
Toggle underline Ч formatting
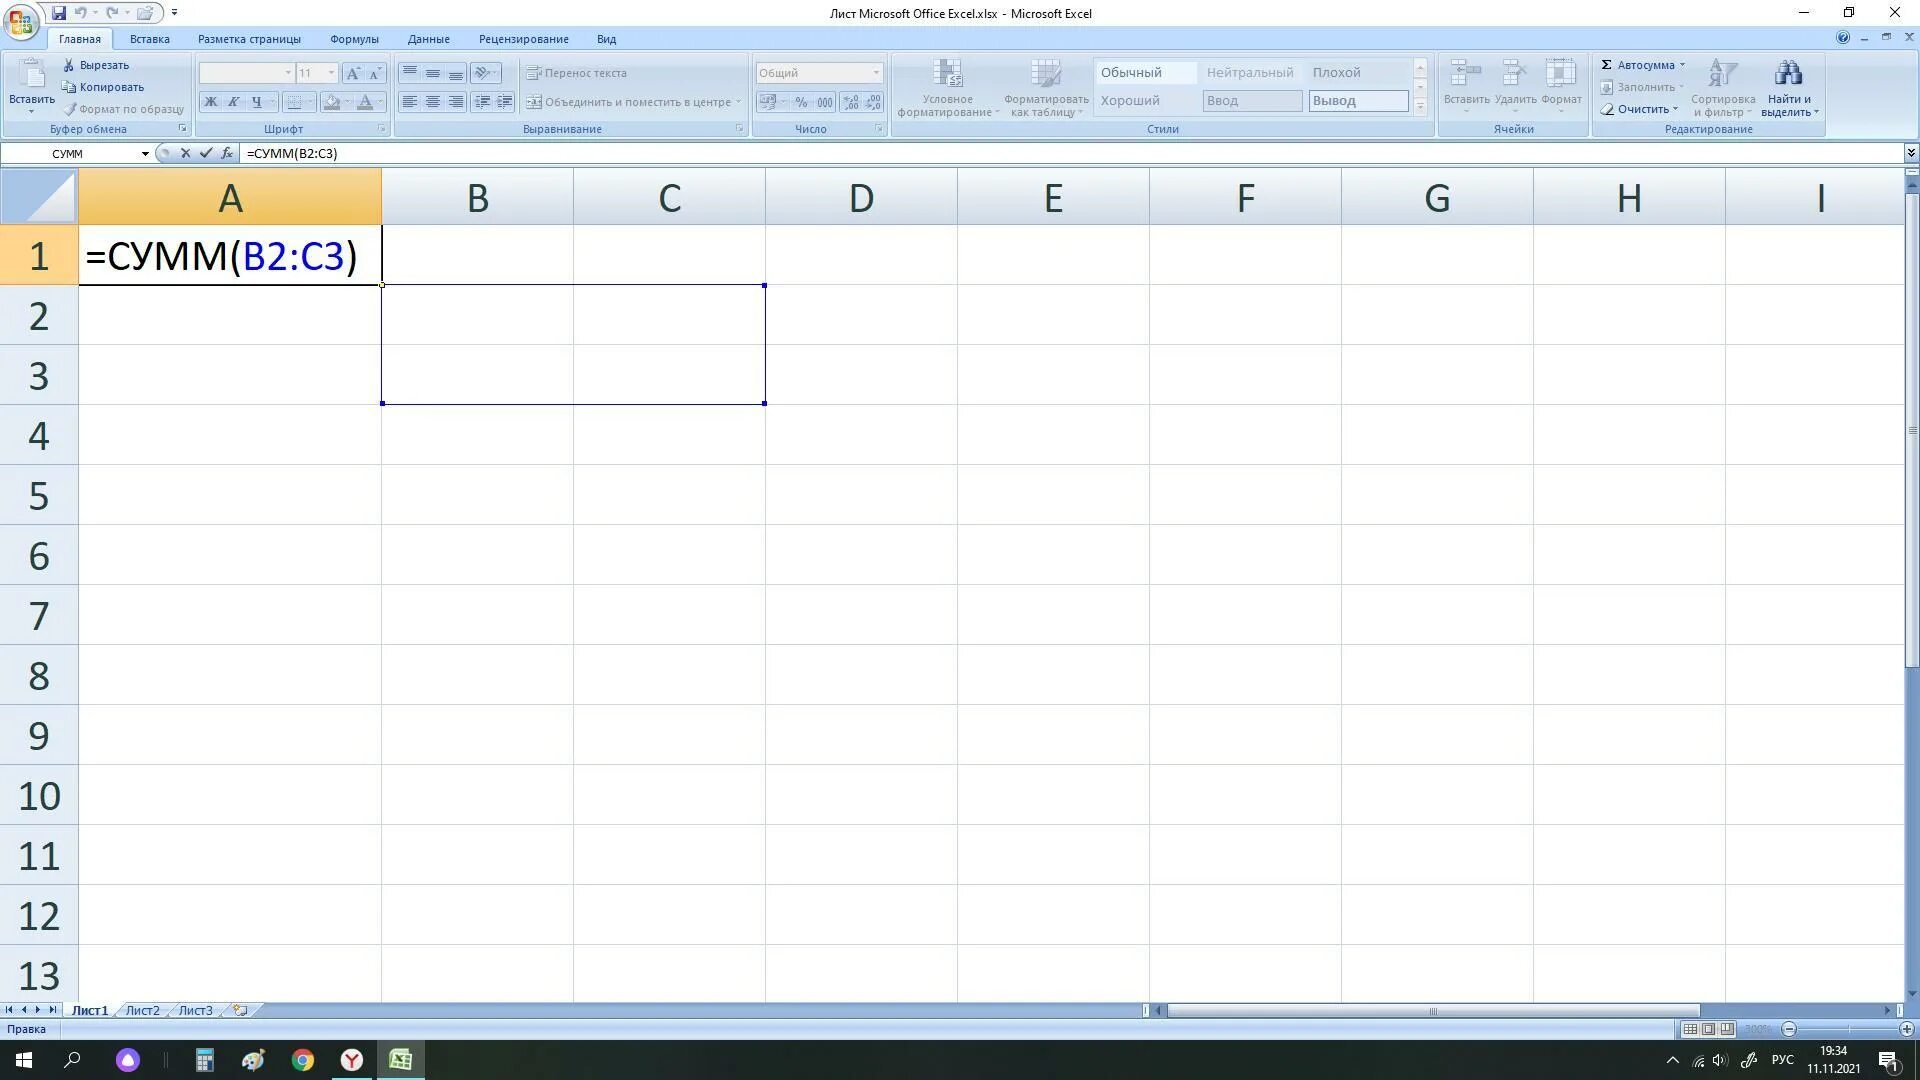click(256, 102)
